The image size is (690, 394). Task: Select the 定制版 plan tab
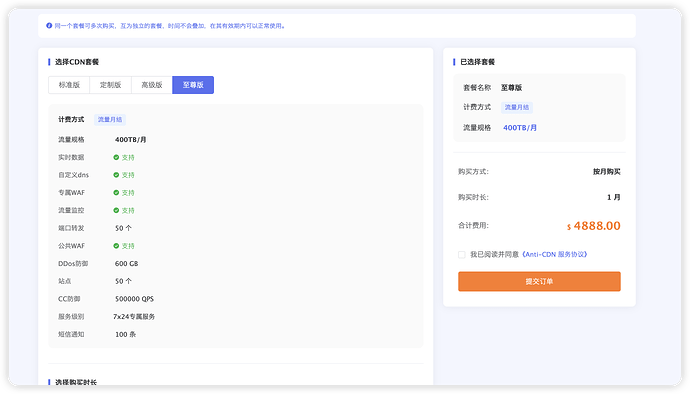click(110, 85)
